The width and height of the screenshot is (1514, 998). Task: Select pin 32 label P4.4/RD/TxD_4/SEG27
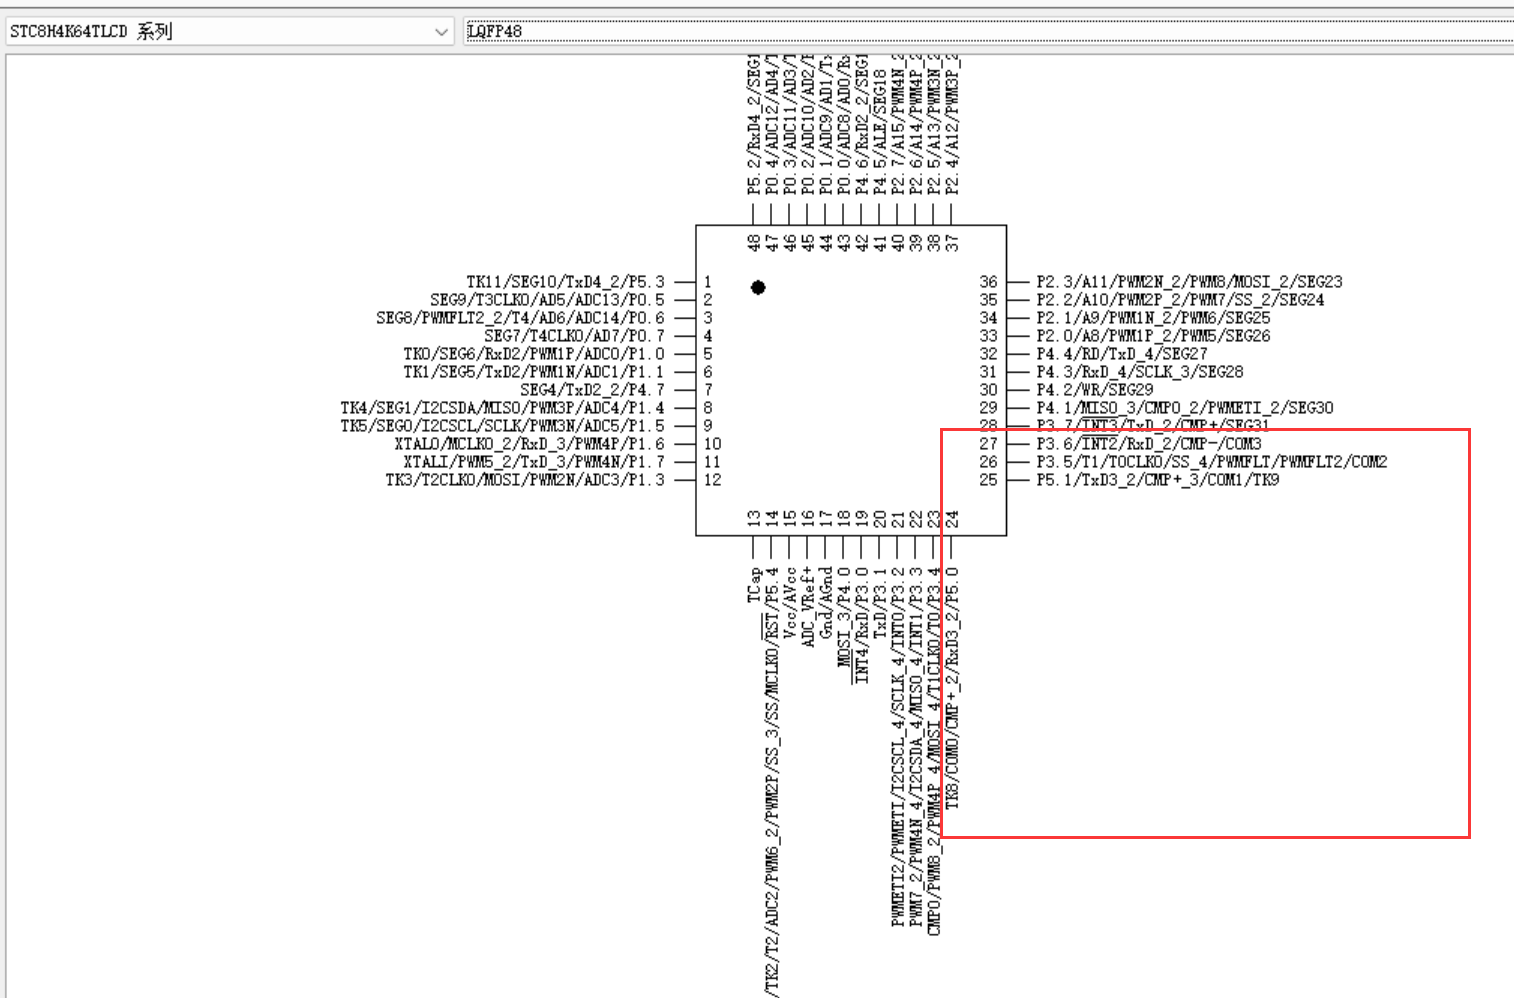1122,354
